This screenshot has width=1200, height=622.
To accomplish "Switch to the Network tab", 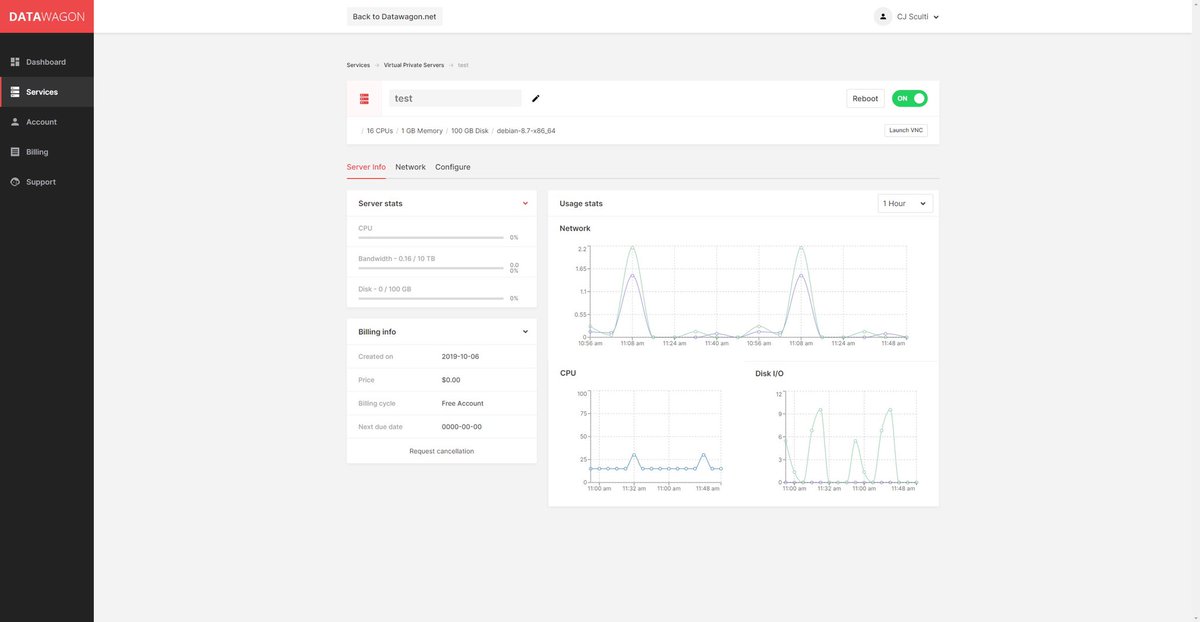I will 410,167.
